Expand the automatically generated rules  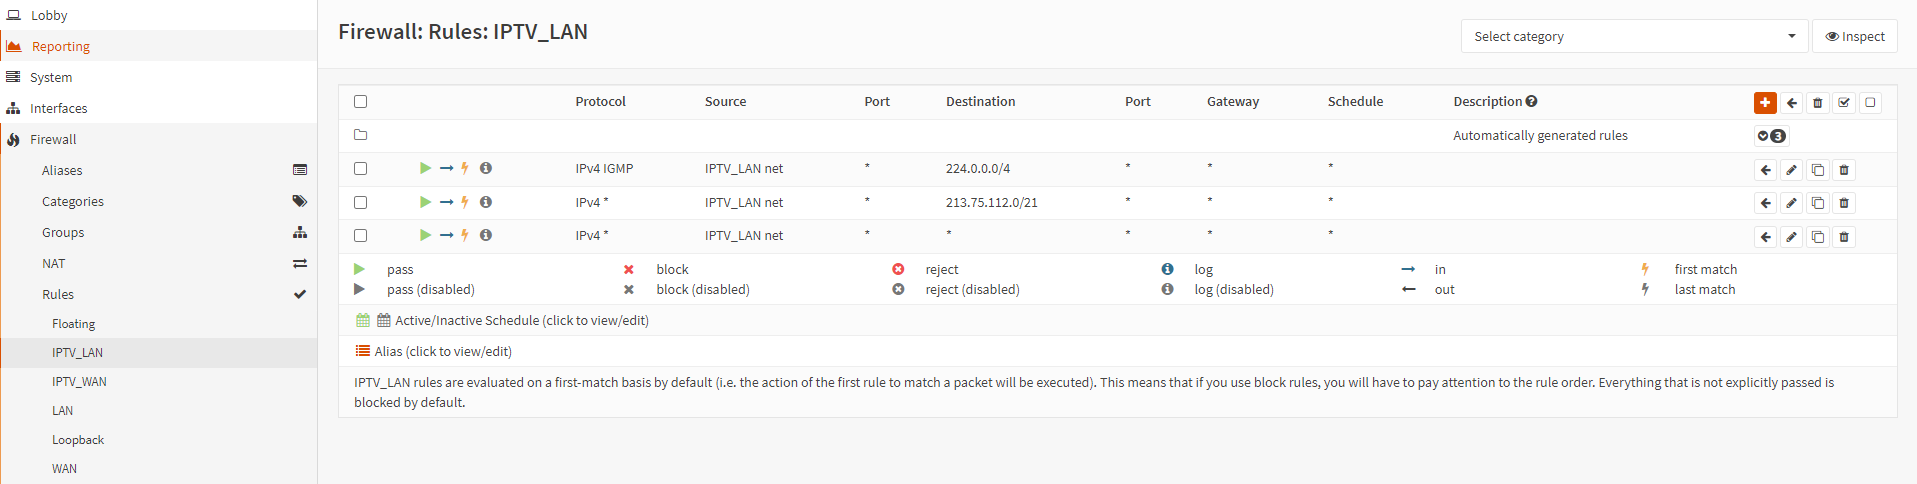[1771, 136]
